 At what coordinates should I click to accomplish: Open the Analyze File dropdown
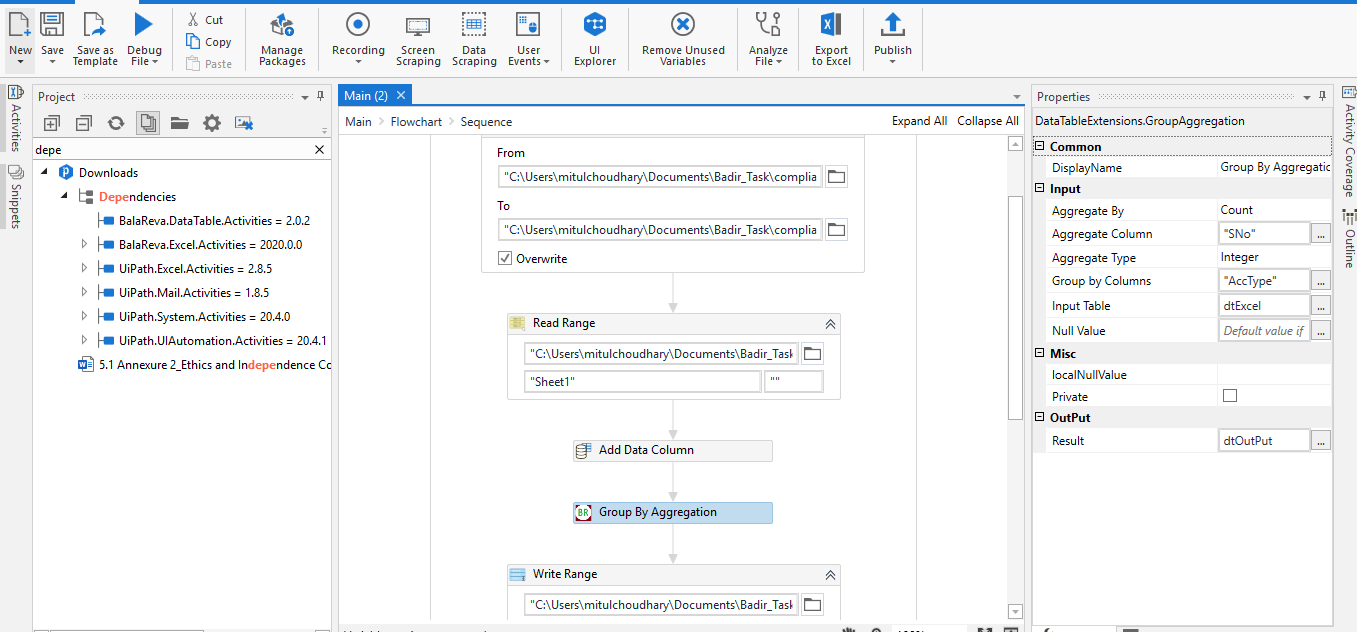(x=778, y=62)
